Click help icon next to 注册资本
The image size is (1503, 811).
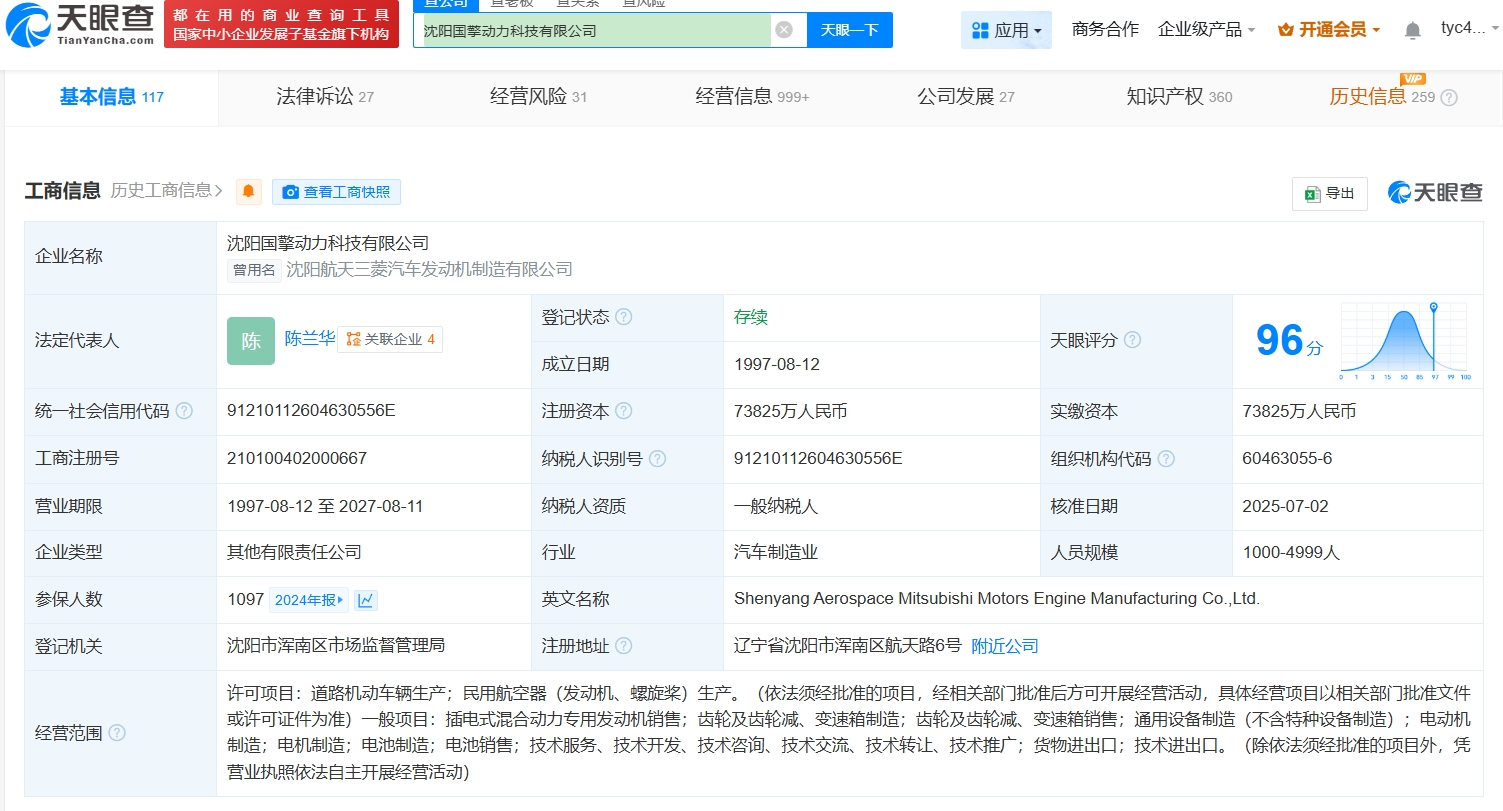[x=624, y=411]
